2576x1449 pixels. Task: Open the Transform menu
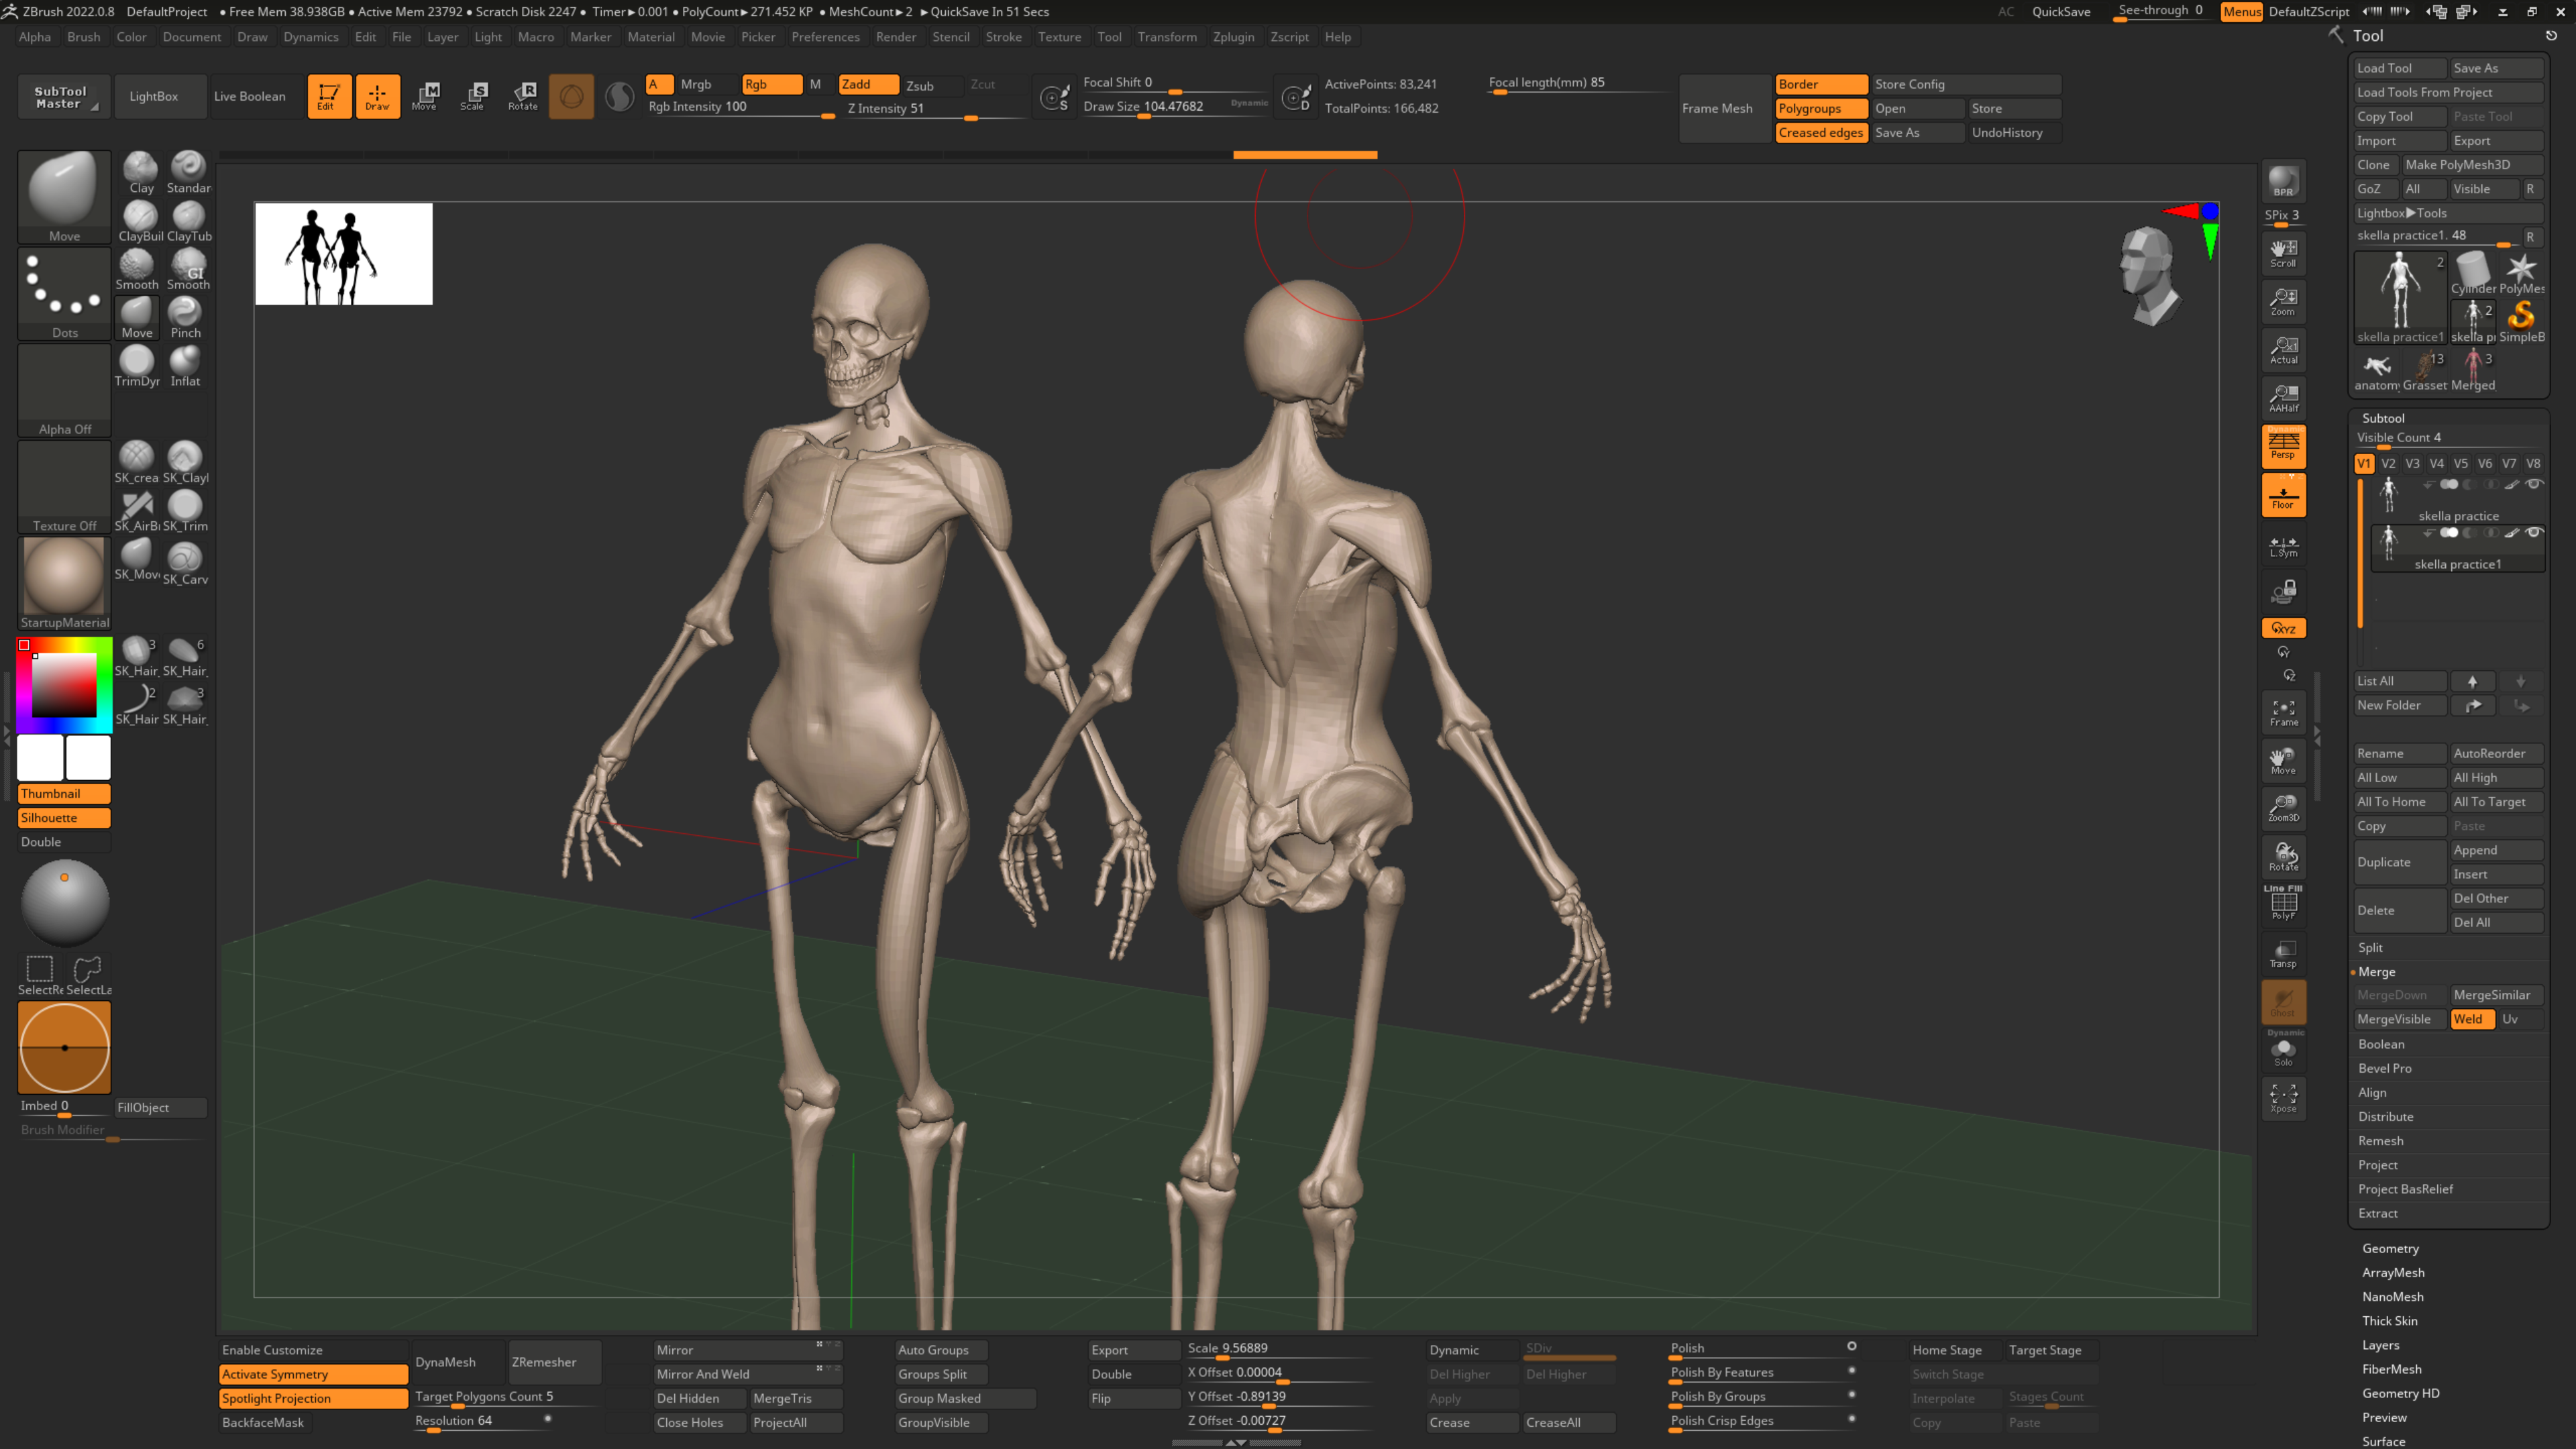tap(1167, 37)
